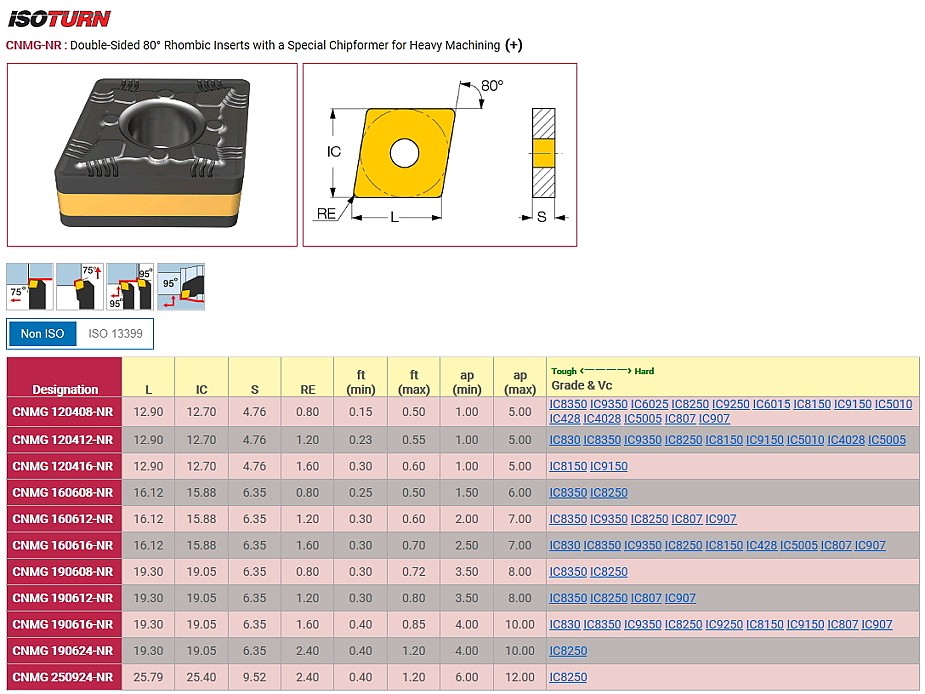This screenshot has width=925, height=694.
Task: Select the 75° upward-feed facing application icon
Action: click(80, 287)
